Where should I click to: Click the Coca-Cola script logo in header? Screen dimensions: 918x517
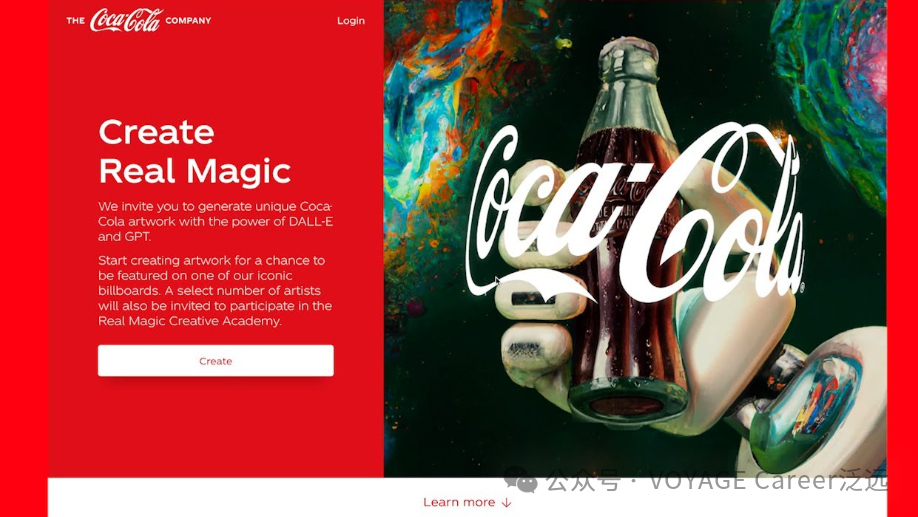(x=126, y=20)
